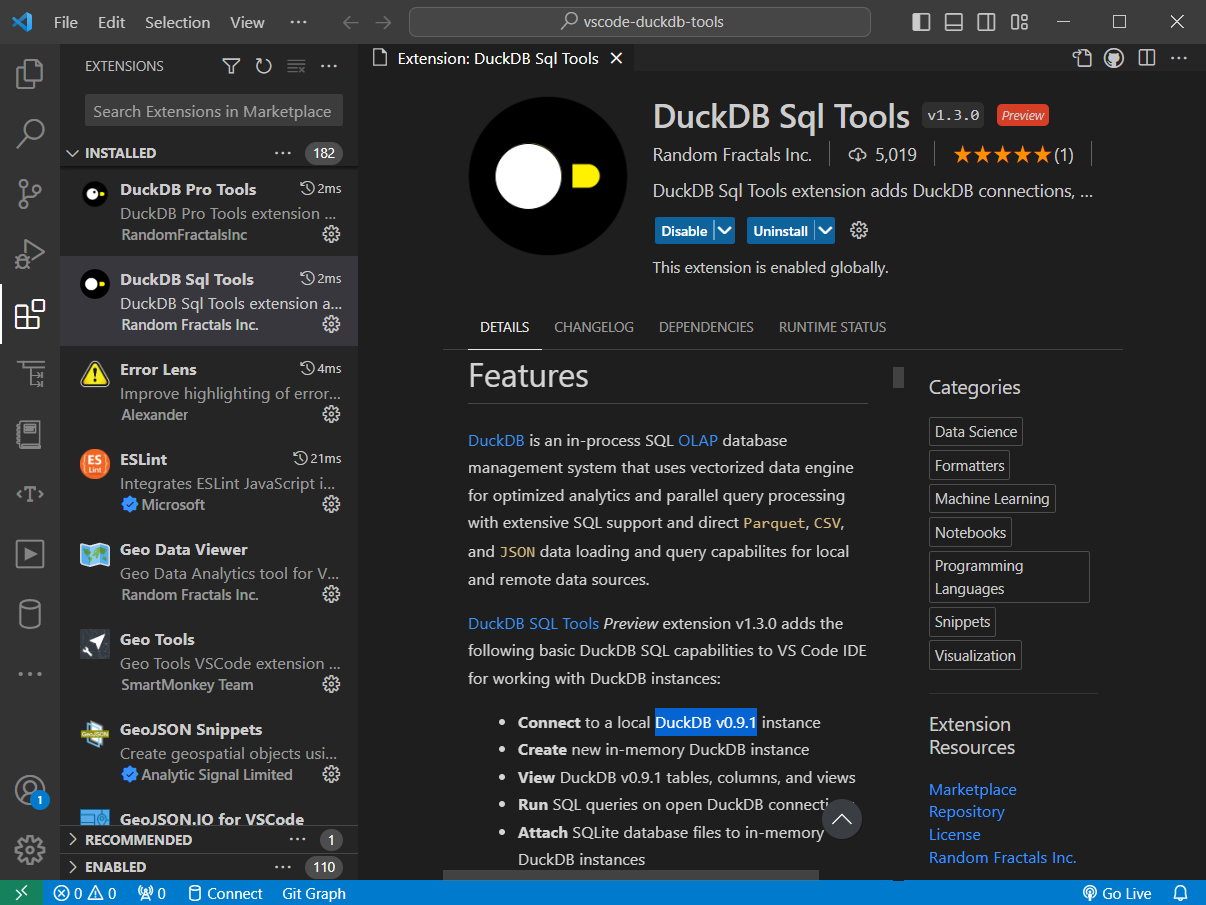1206x905 pixels.
Task: Toggle primary side bar visibility
Action: pyautogui.click(x=921, y=22)
